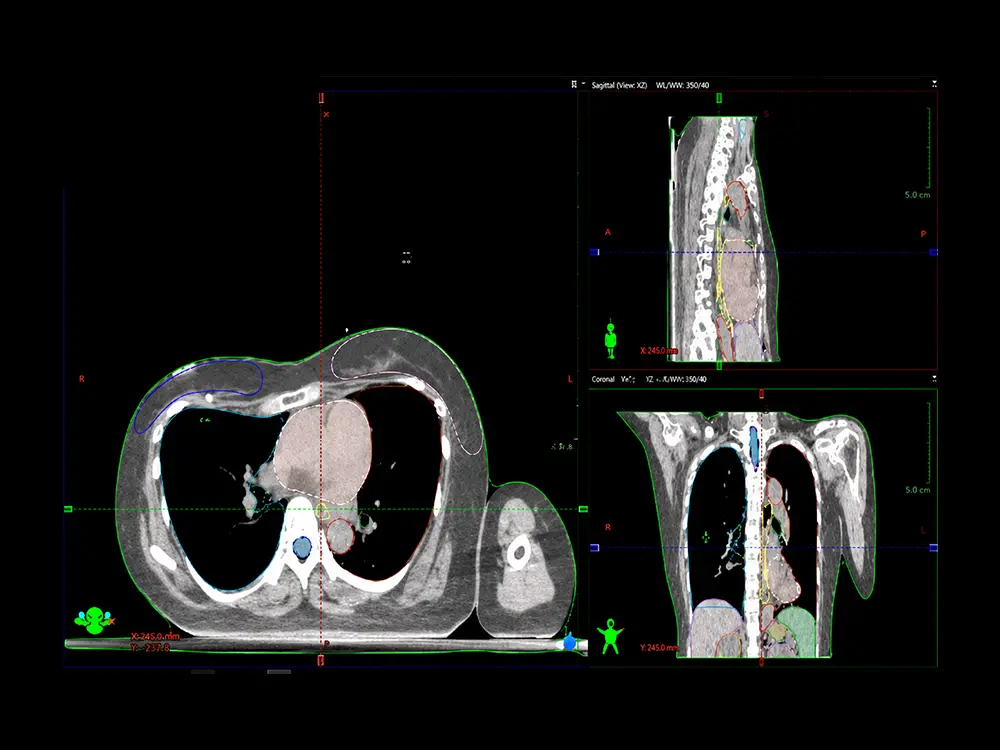Click the "X: 245.0 mm" readout in axial view
The height and width of the screenshot is (750, 1000).
[x=155, y=636]
